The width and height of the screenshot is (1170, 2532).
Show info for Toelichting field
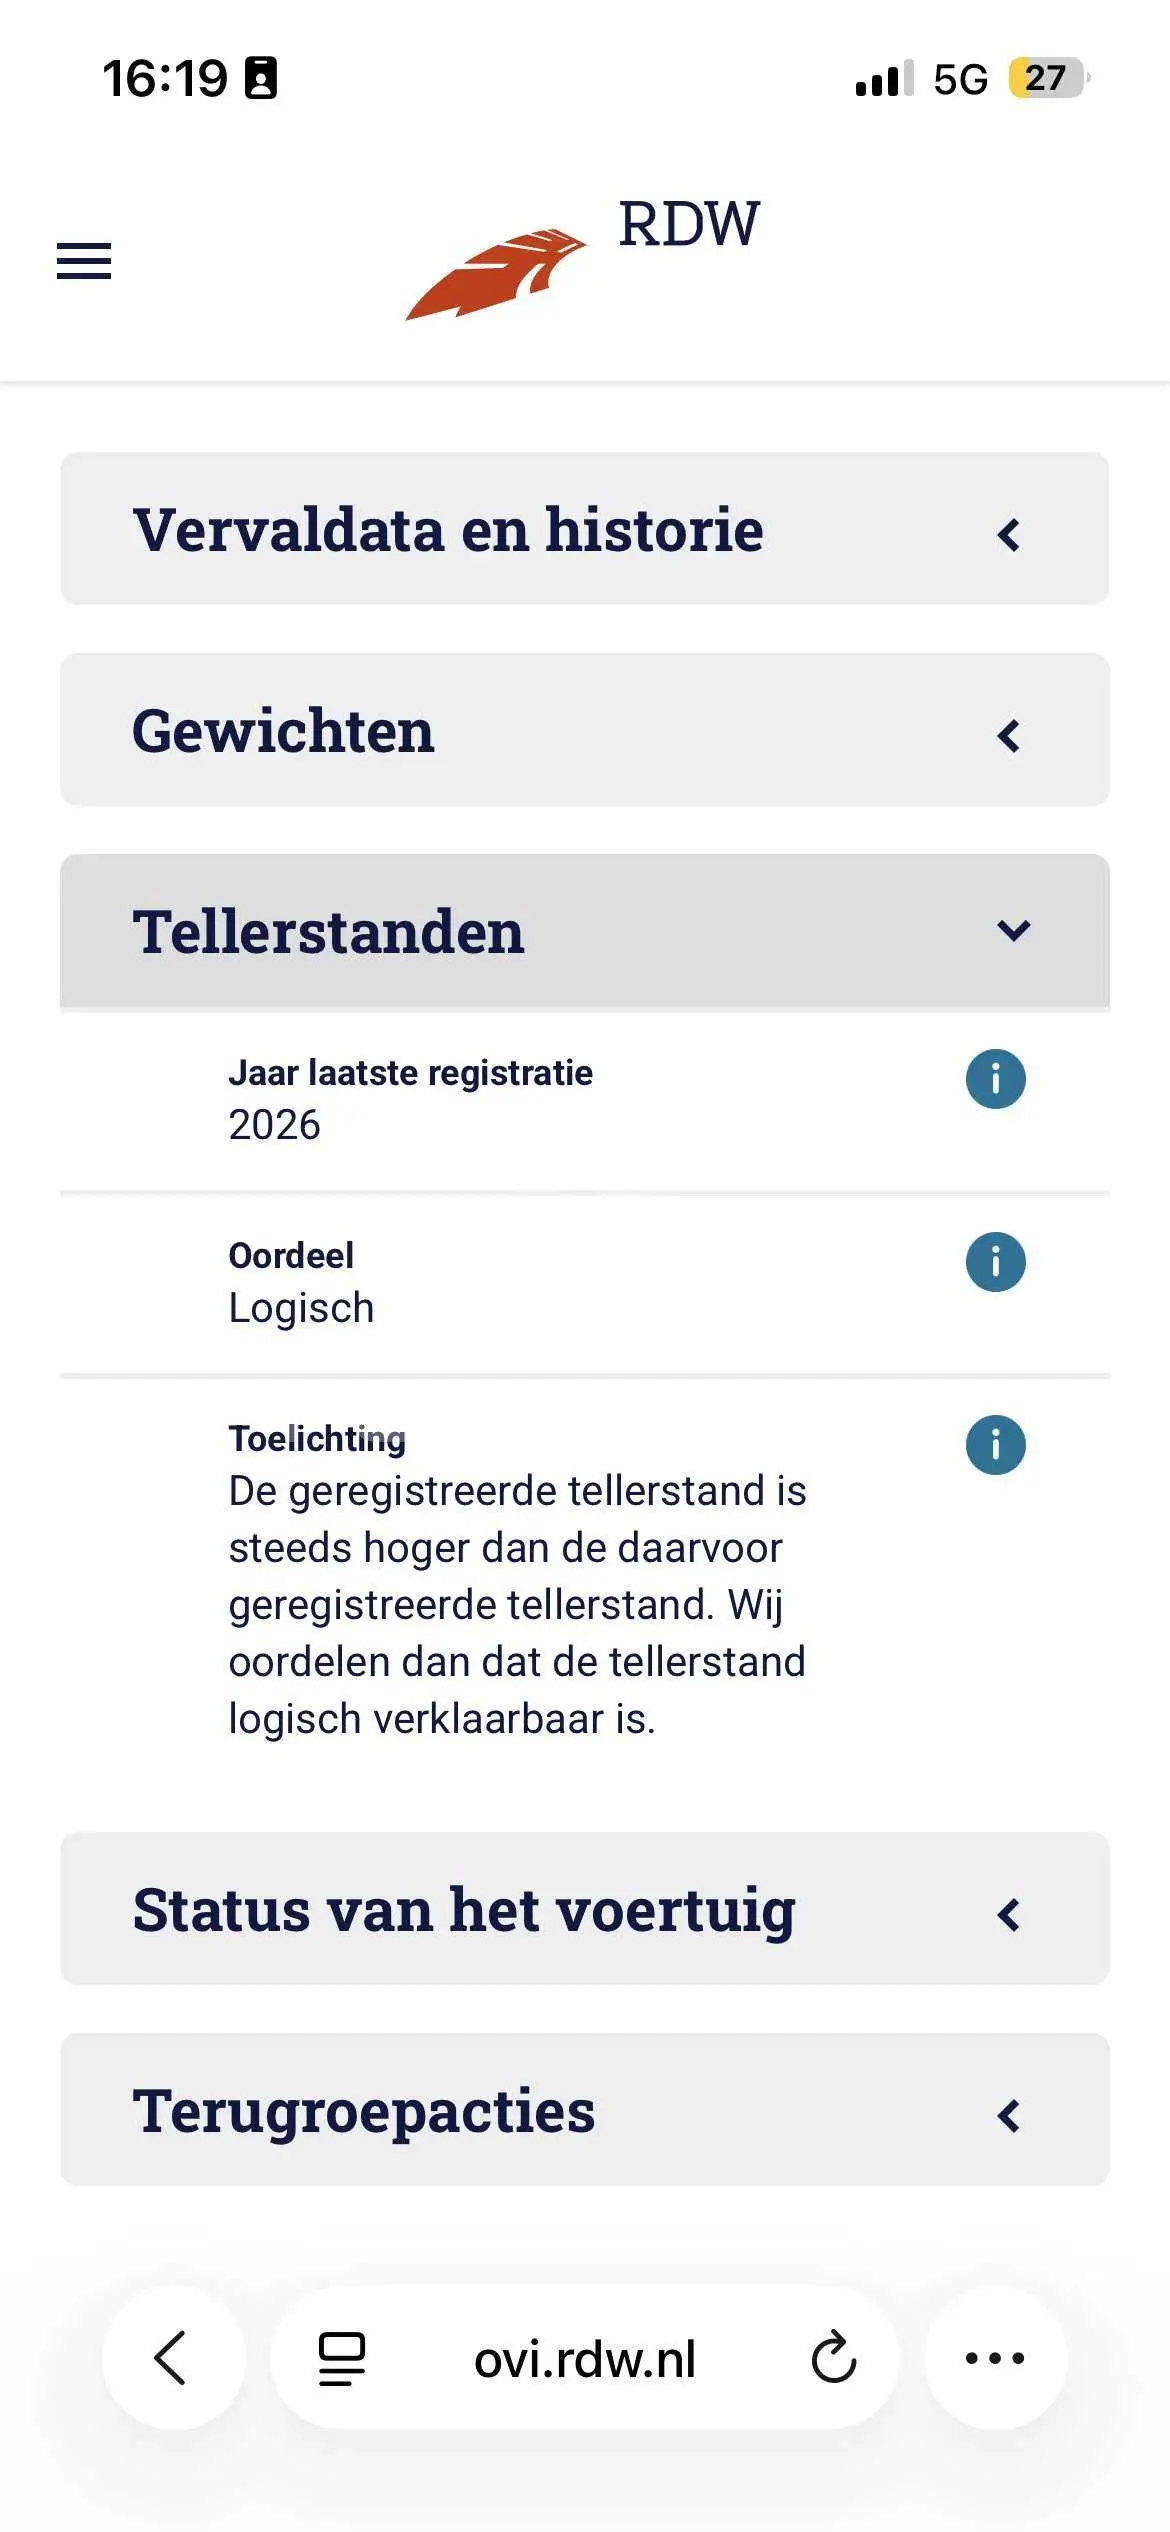995,1445
